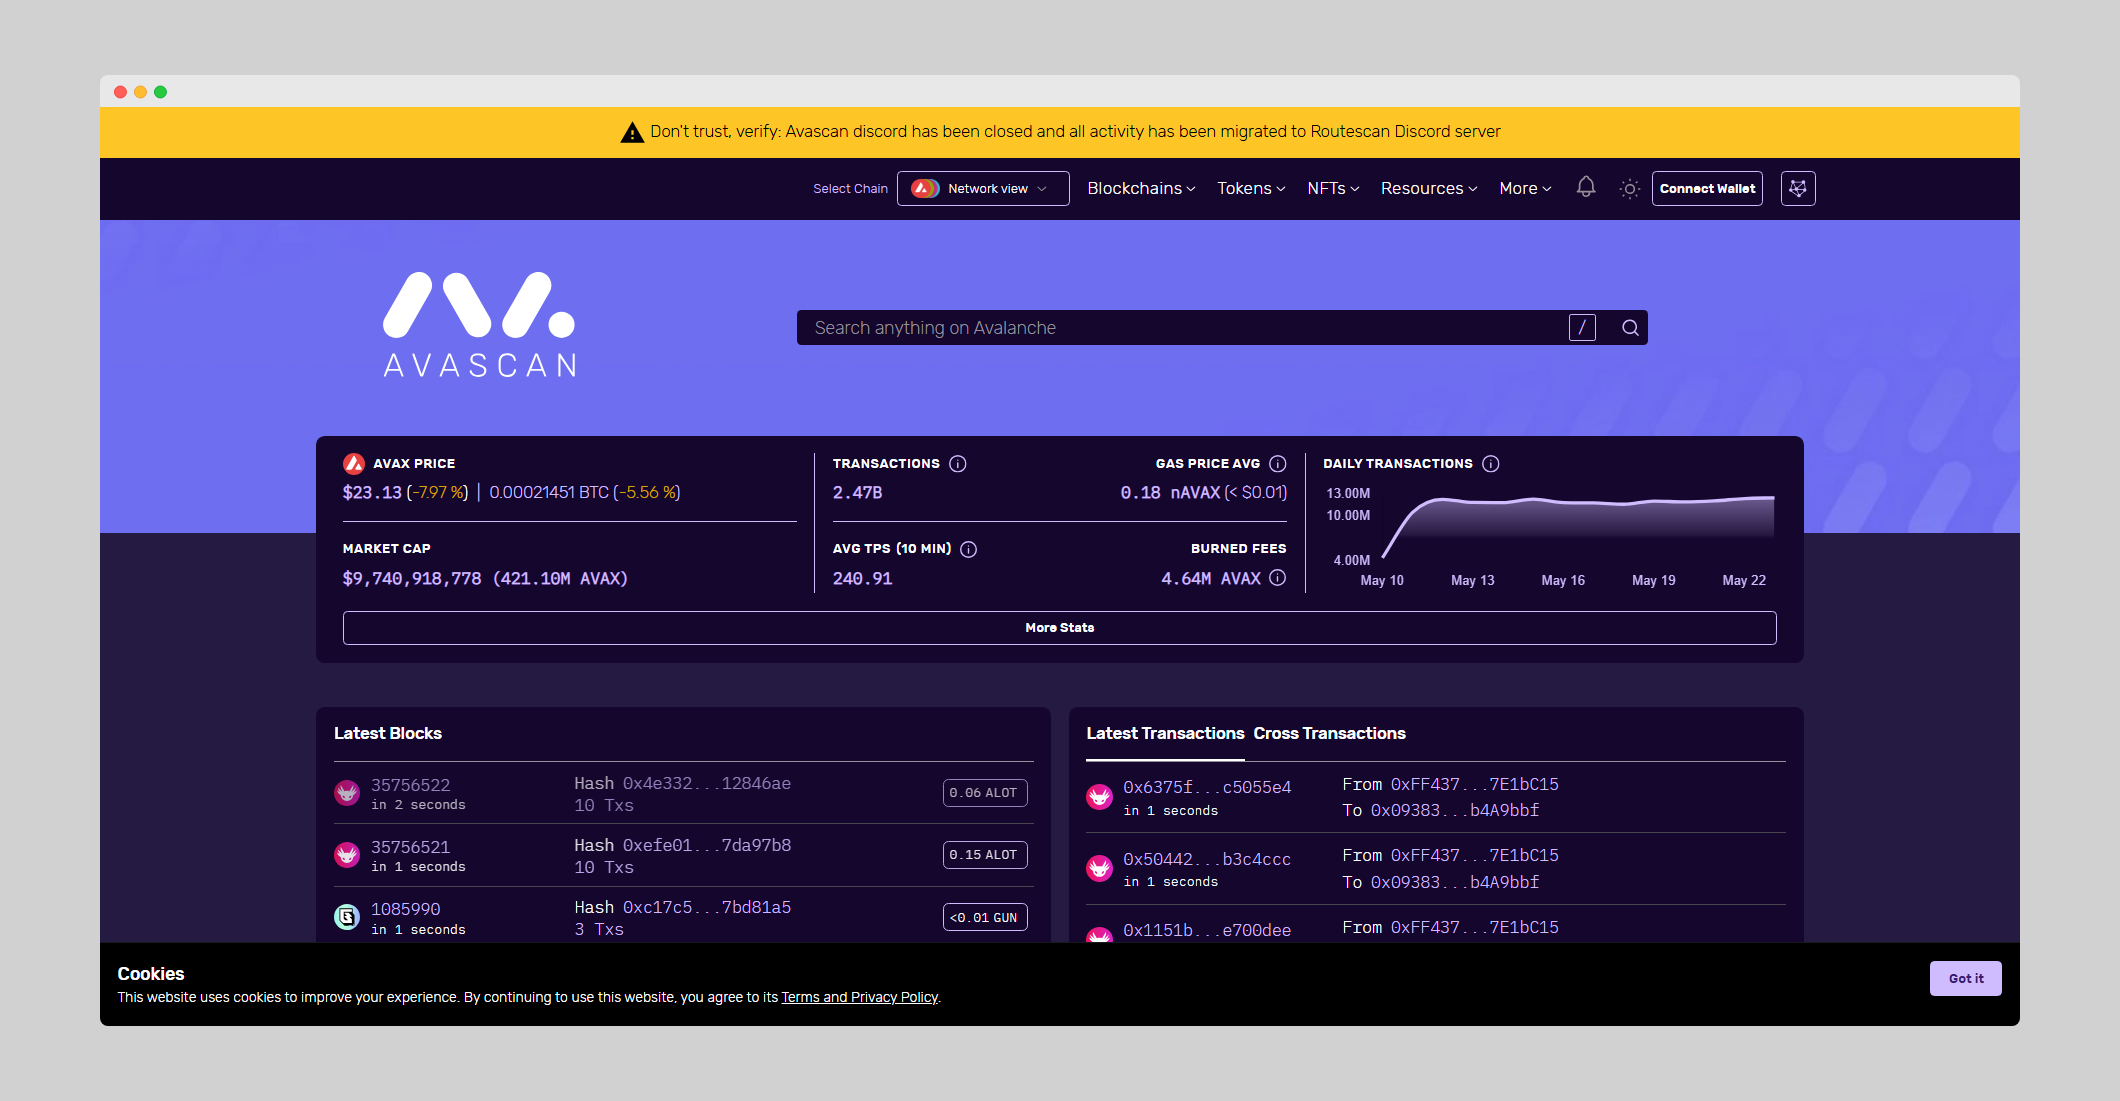
Task: Click info icon next to Transactions
Action: (x=958, y=464)
